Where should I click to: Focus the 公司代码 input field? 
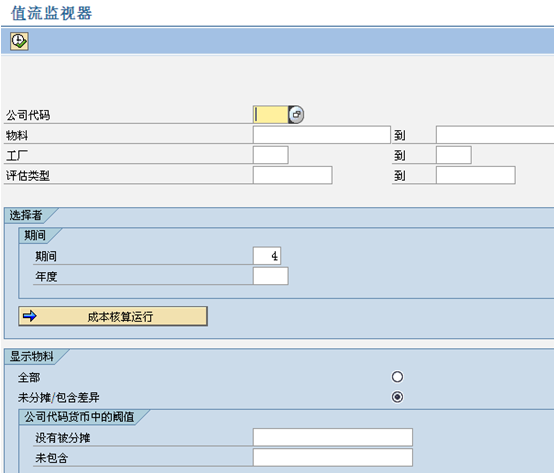(271, 115)
